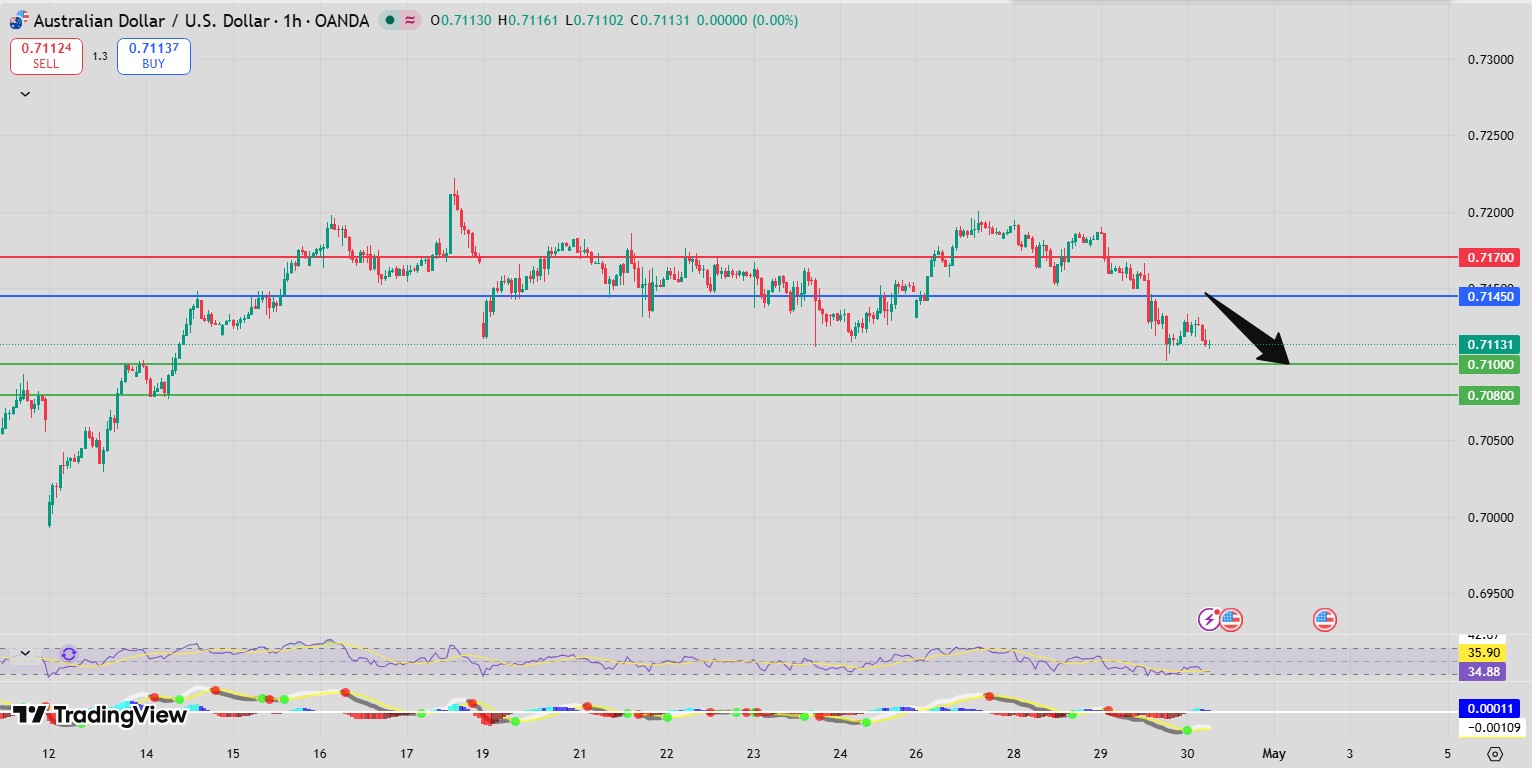Click the purple circular refresh icon in the RSI pane
The image size is (1532, 768).
click(68, 655)
